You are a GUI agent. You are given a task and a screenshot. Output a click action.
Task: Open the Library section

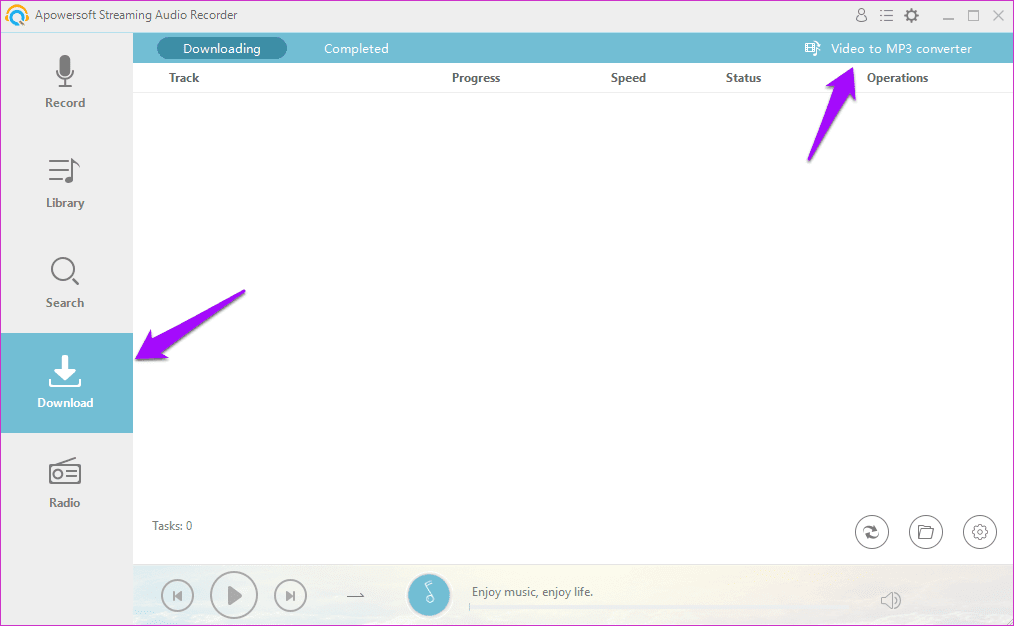click(65, 183)
